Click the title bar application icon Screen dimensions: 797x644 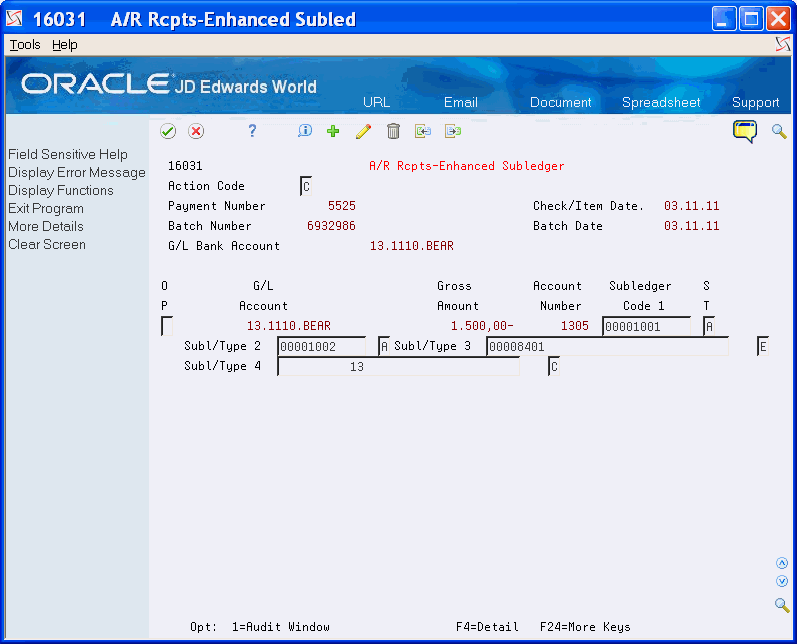(14, 18)
